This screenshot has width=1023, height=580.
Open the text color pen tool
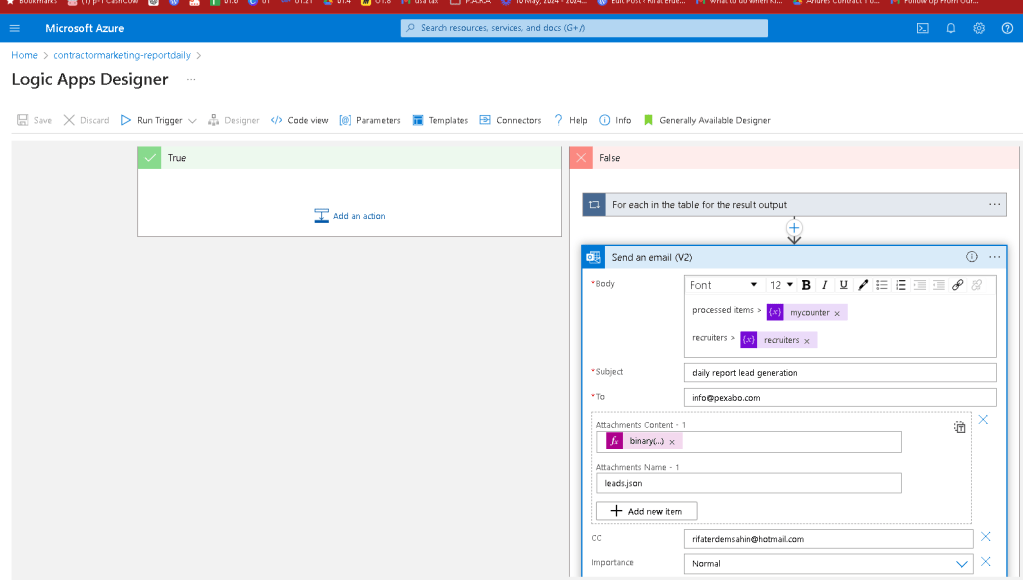click(x=863, y=285)
